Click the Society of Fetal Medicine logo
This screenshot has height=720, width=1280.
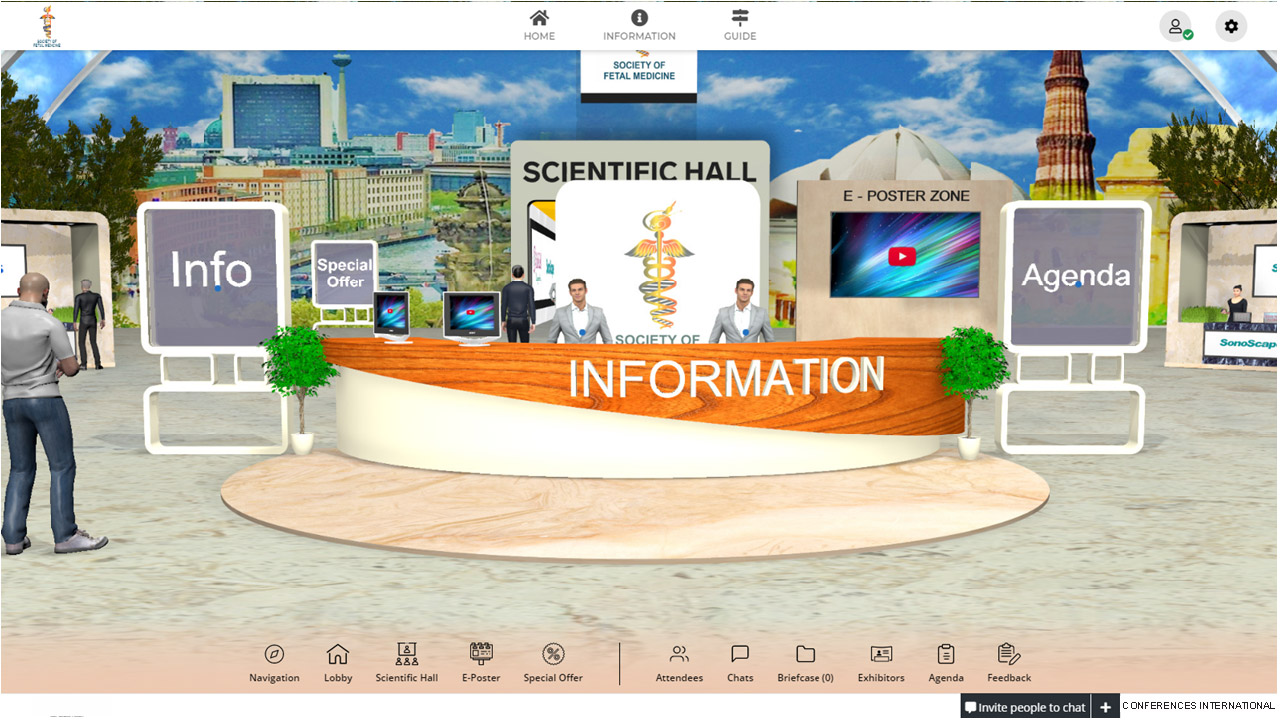point(47,26)
